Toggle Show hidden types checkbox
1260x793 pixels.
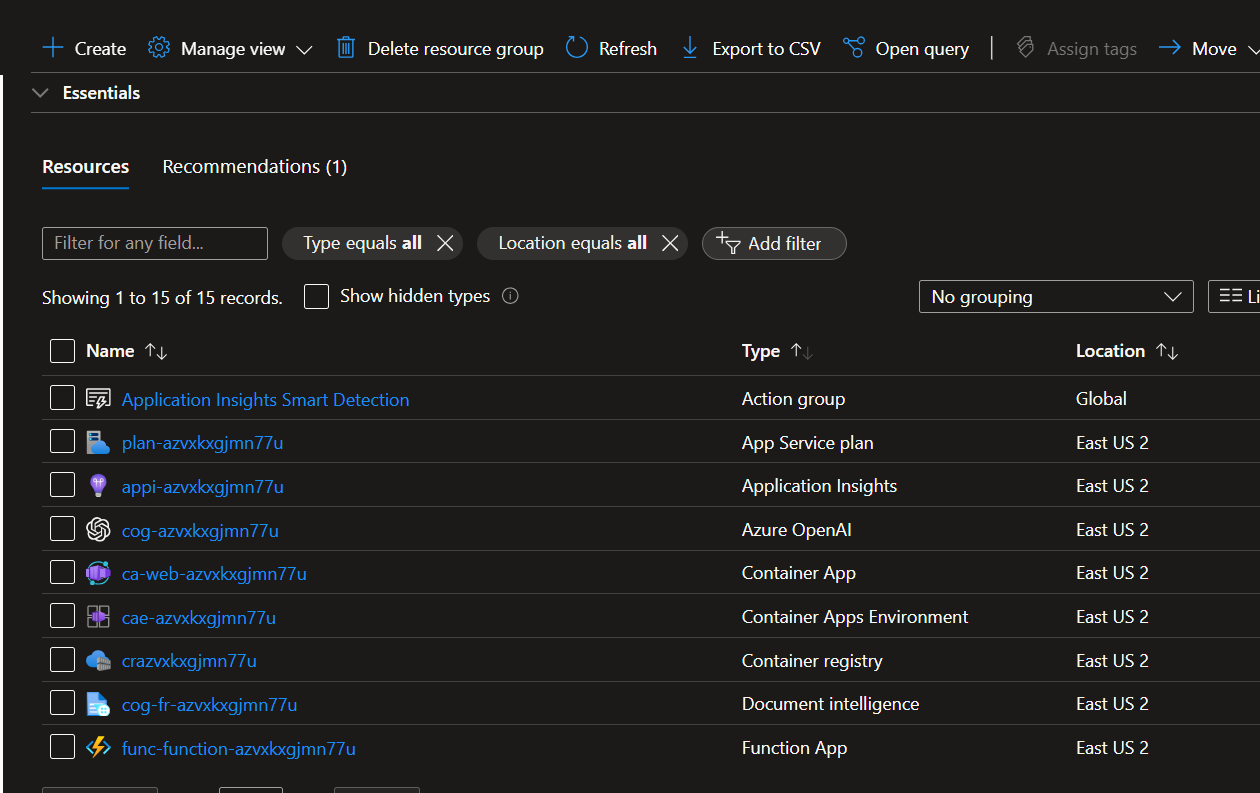[x=316, y=296]
